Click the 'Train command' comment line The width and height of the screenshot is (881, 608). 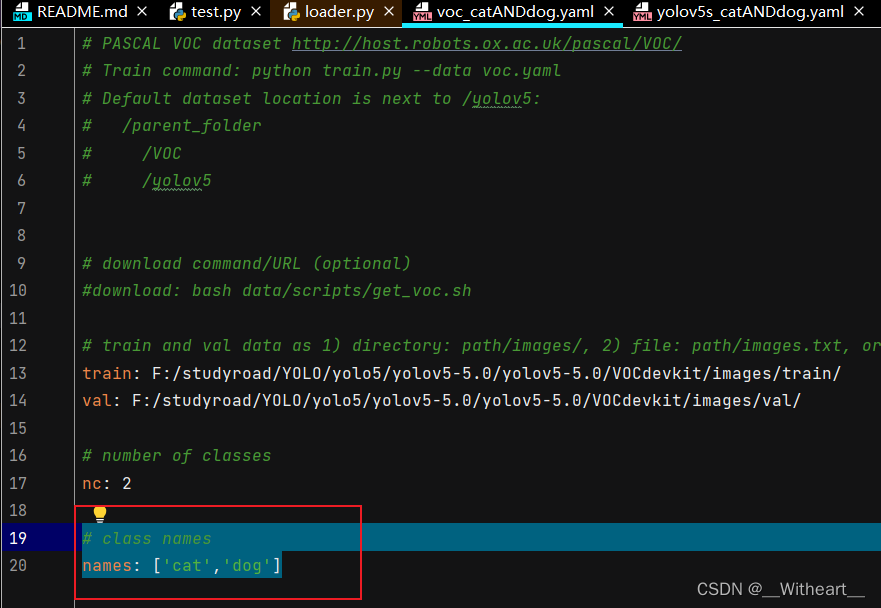click(x=321, y=71)
